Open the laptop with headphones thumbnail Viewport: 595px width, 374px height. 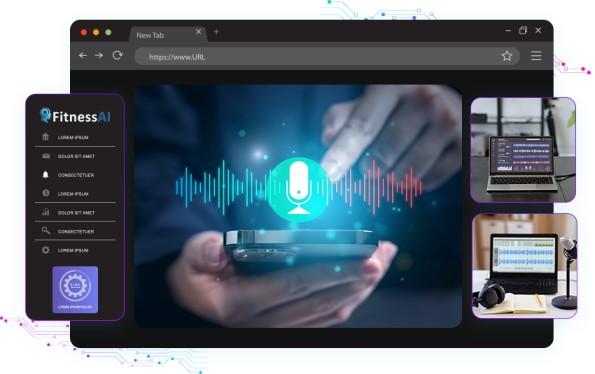[x=524, y=266]
